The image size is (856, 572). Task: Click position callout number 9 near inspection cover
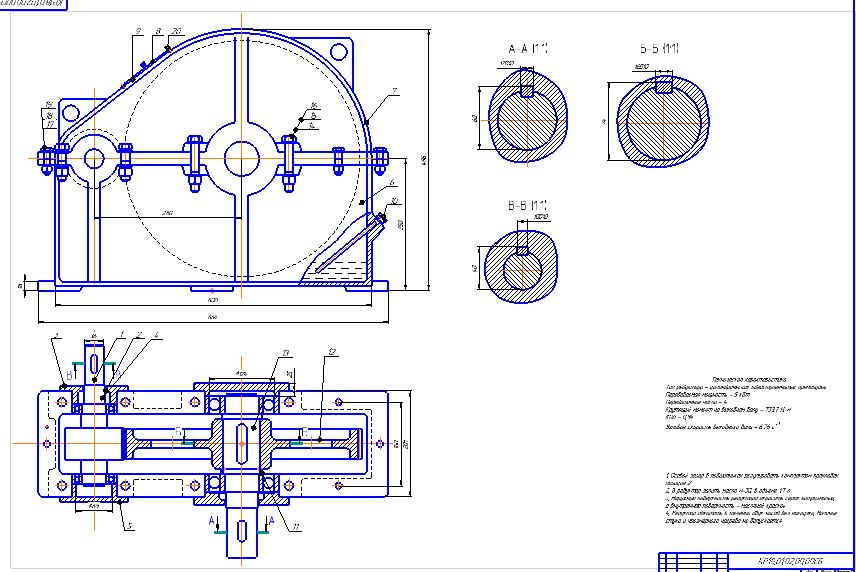point(137,33)
